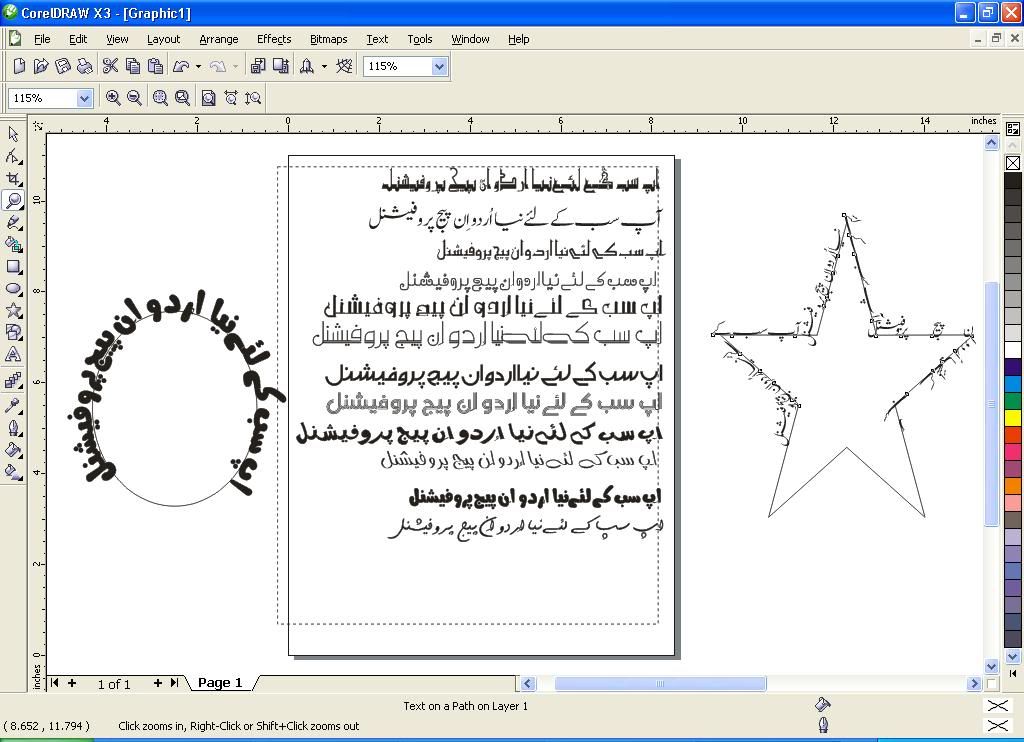Open the Text menu
Image resolution: width=1024 pixels, height=742 pixels.
[377, 39]
